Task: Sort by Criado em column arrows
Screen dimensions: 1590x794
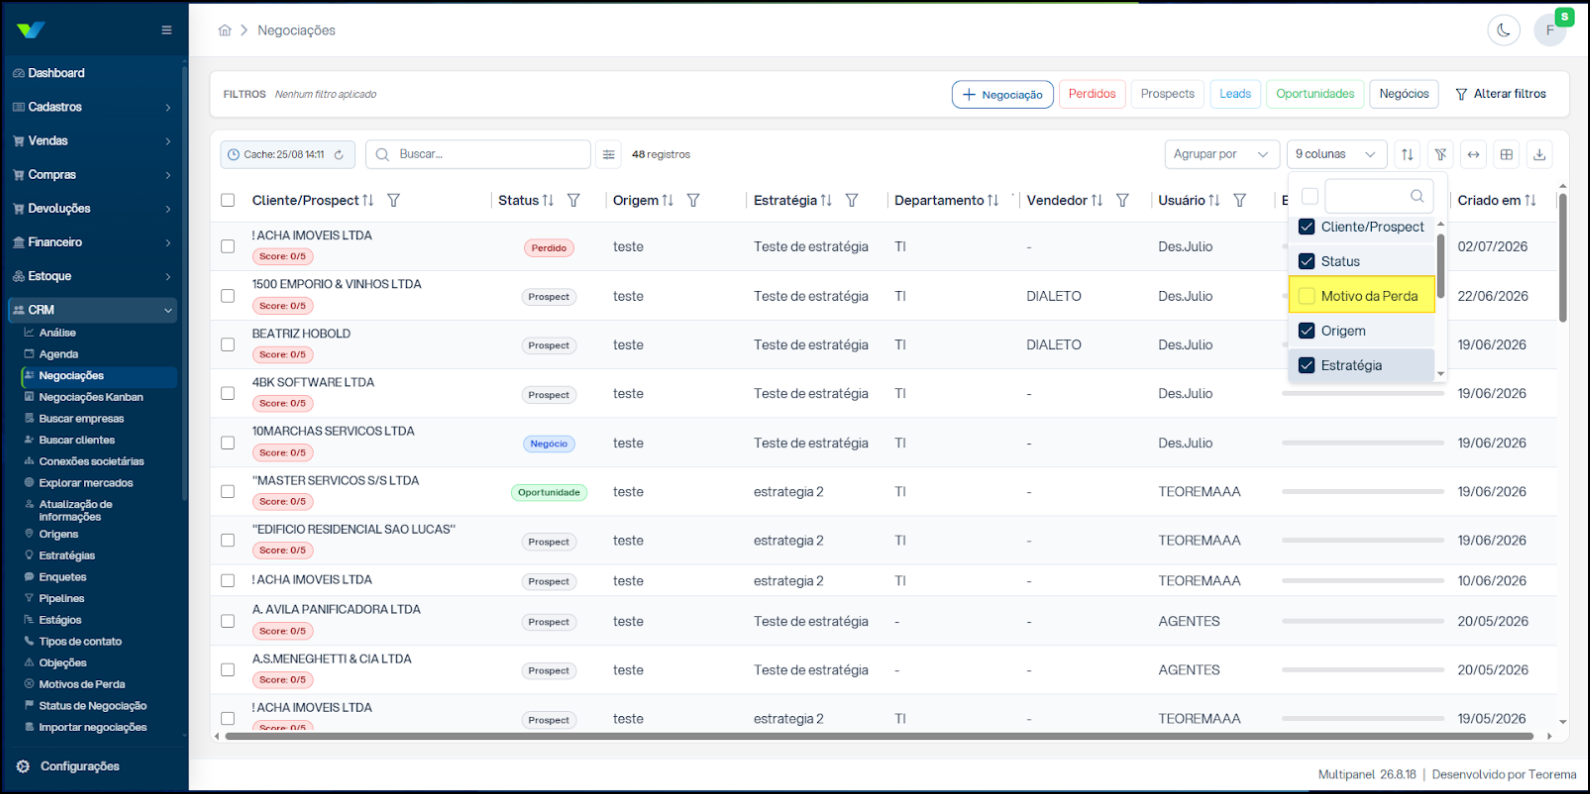Action: click(1530, 200)
